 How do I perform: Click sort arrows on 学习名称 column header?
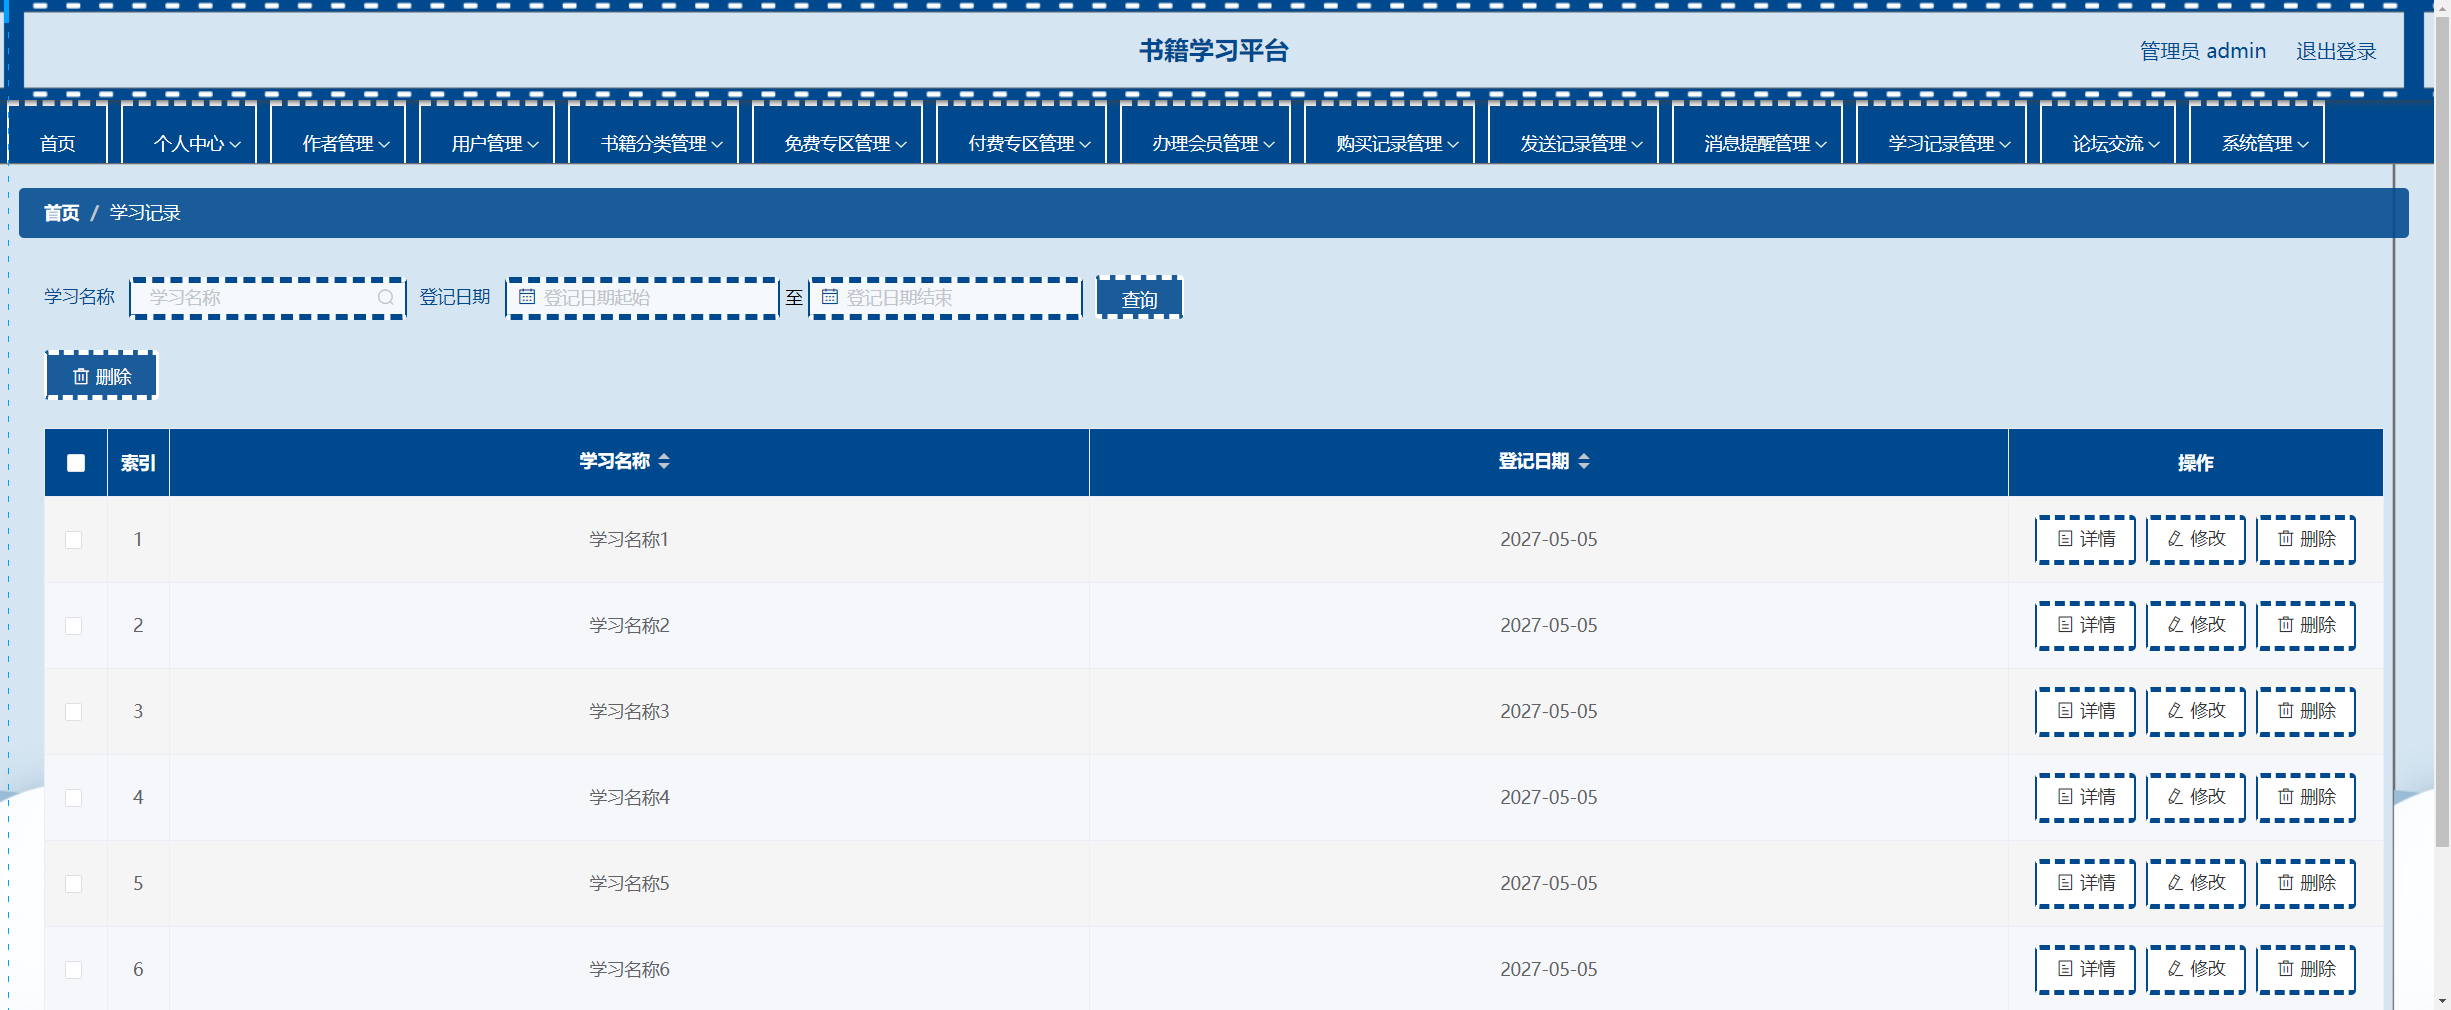coord(664,461)
